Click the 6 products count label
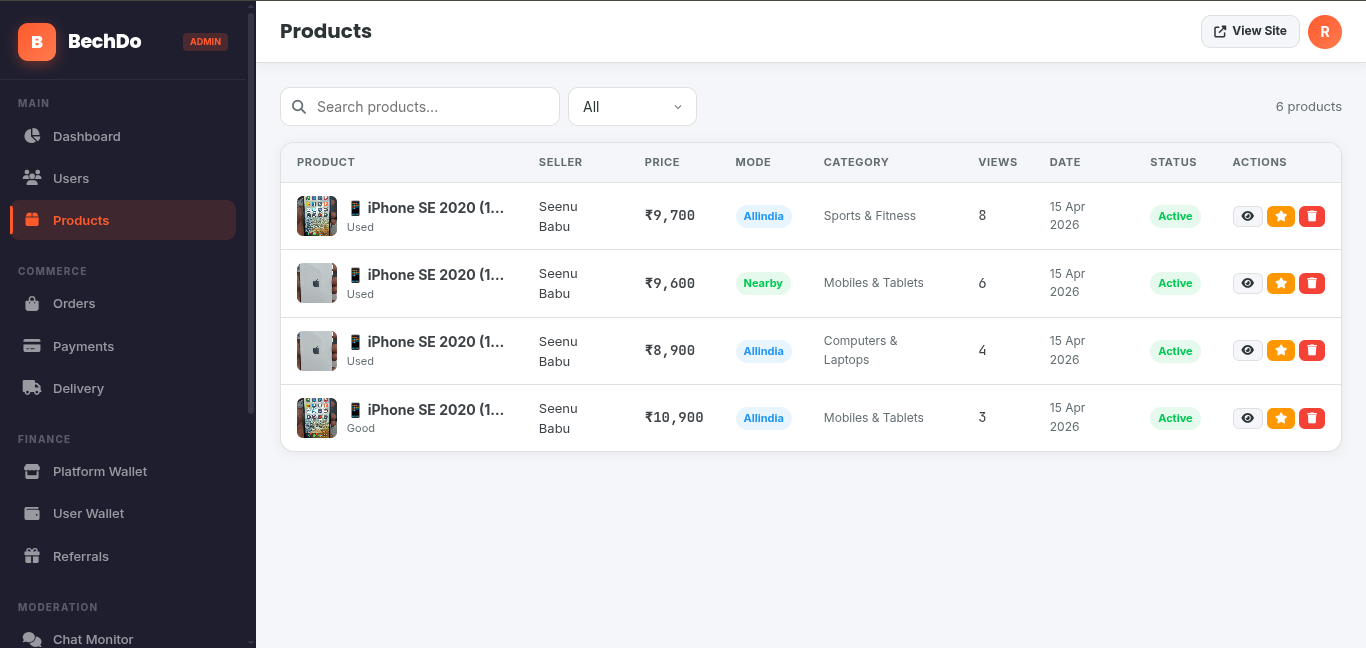The image size is (1366, 648). 1309,107
